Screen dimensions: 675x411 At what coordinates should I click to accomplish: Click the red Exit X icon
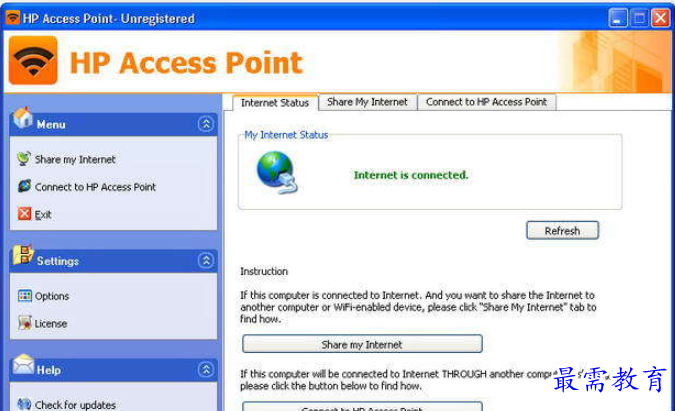pyautogui.click(x=25, y=213)
